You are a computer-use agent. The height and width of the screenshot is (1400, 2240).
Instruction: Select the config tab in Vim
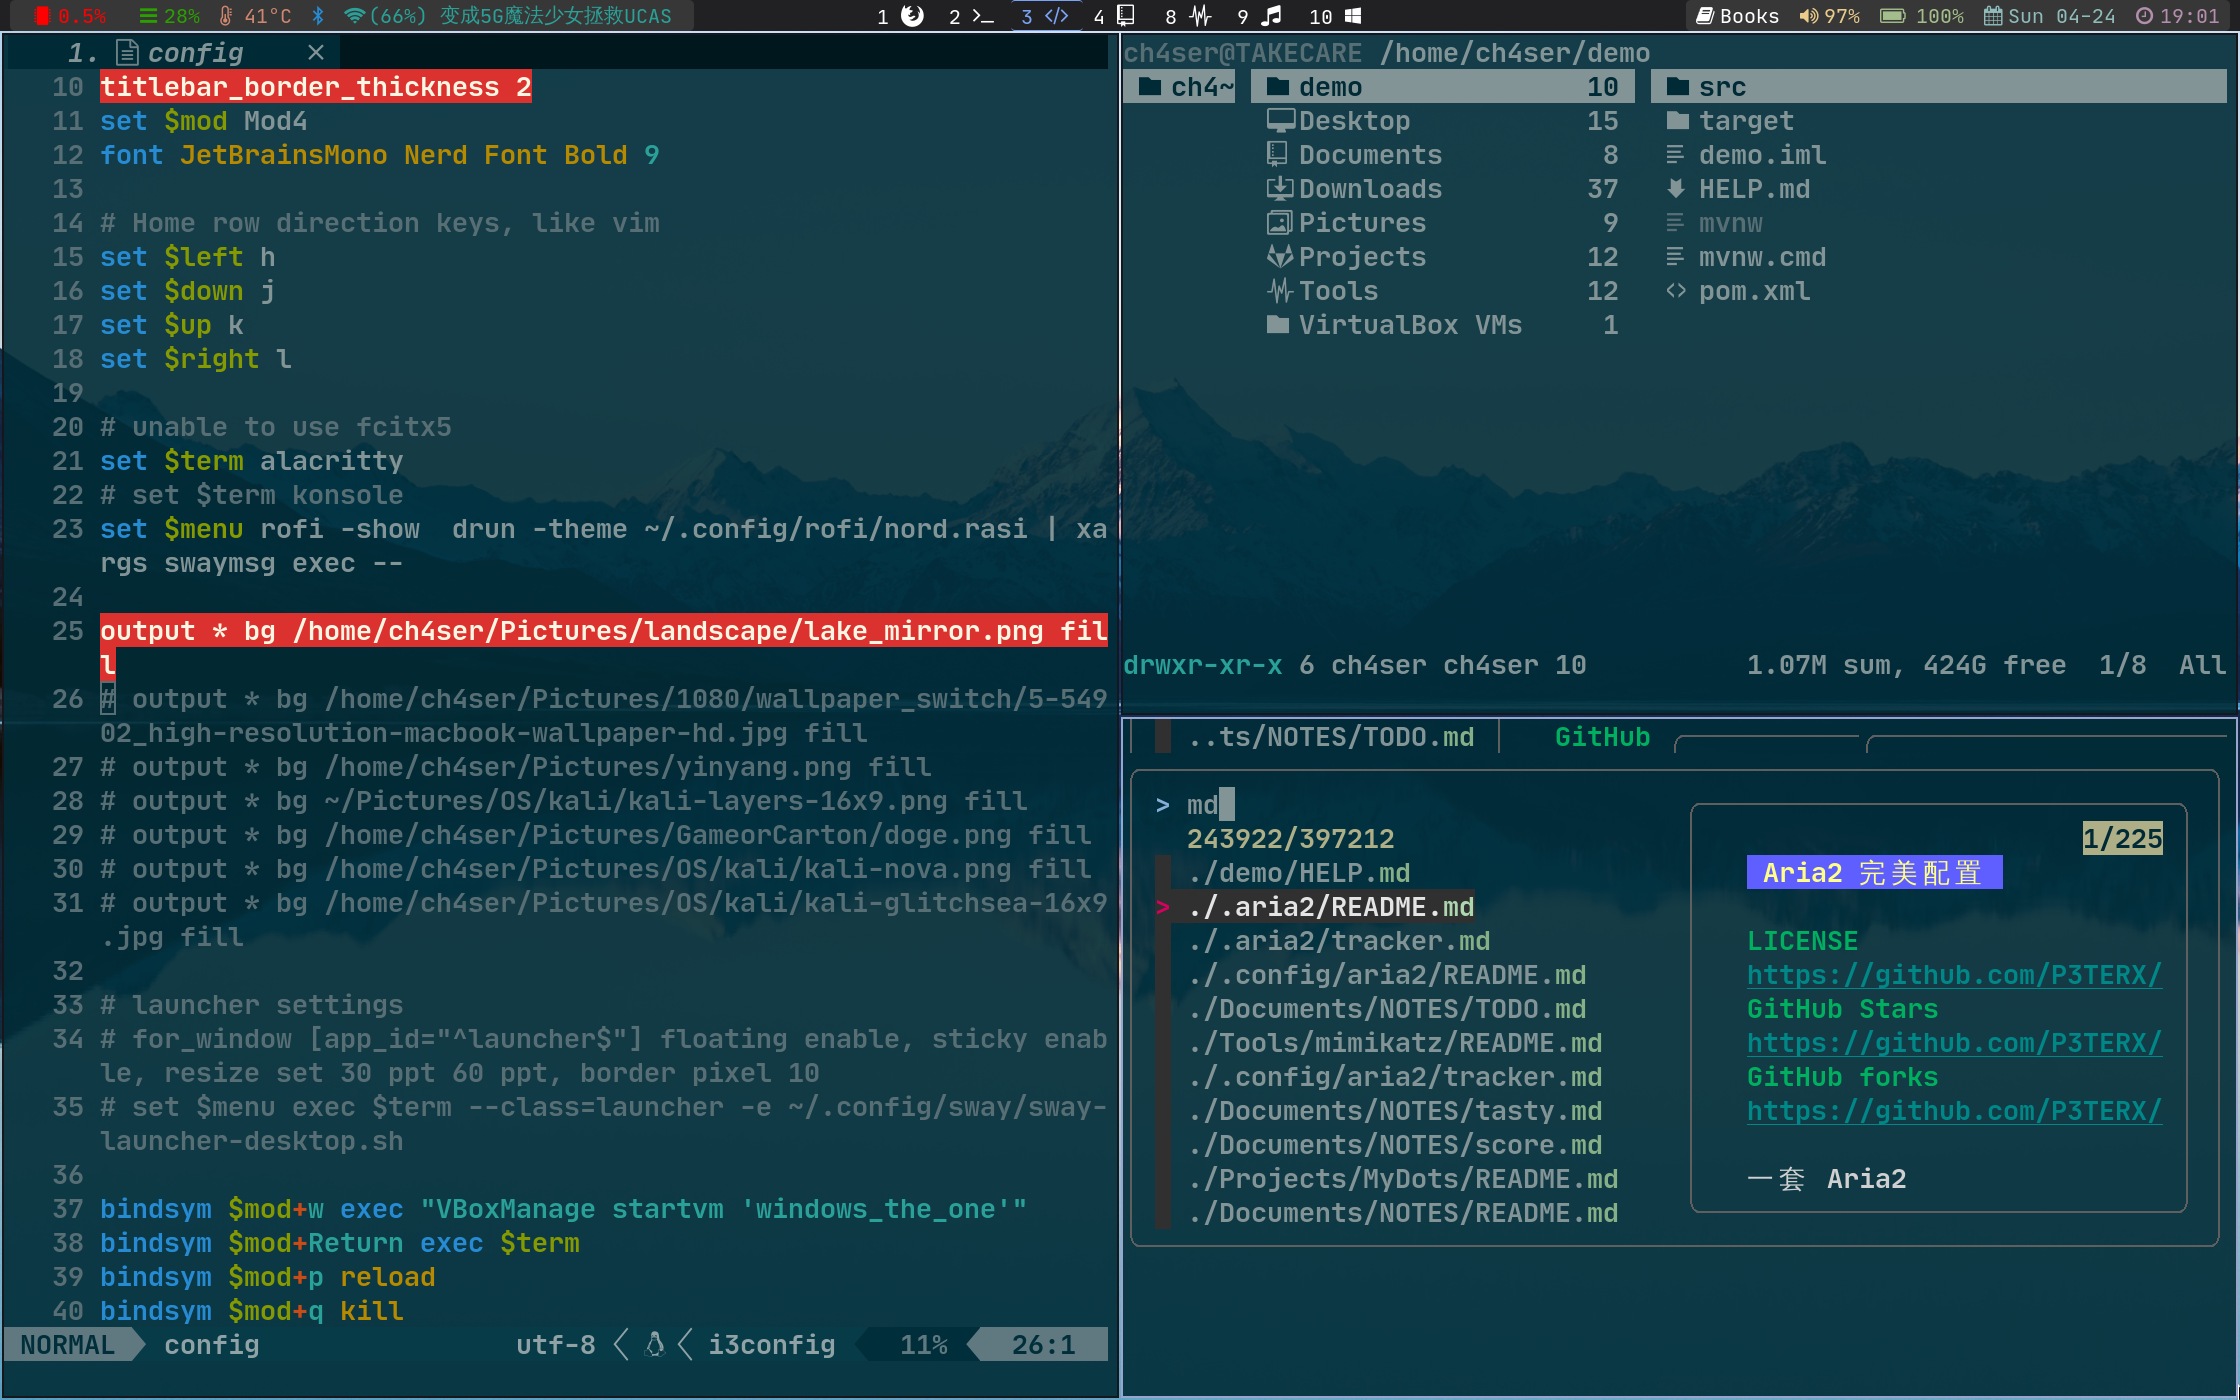(x=194, y=53)
